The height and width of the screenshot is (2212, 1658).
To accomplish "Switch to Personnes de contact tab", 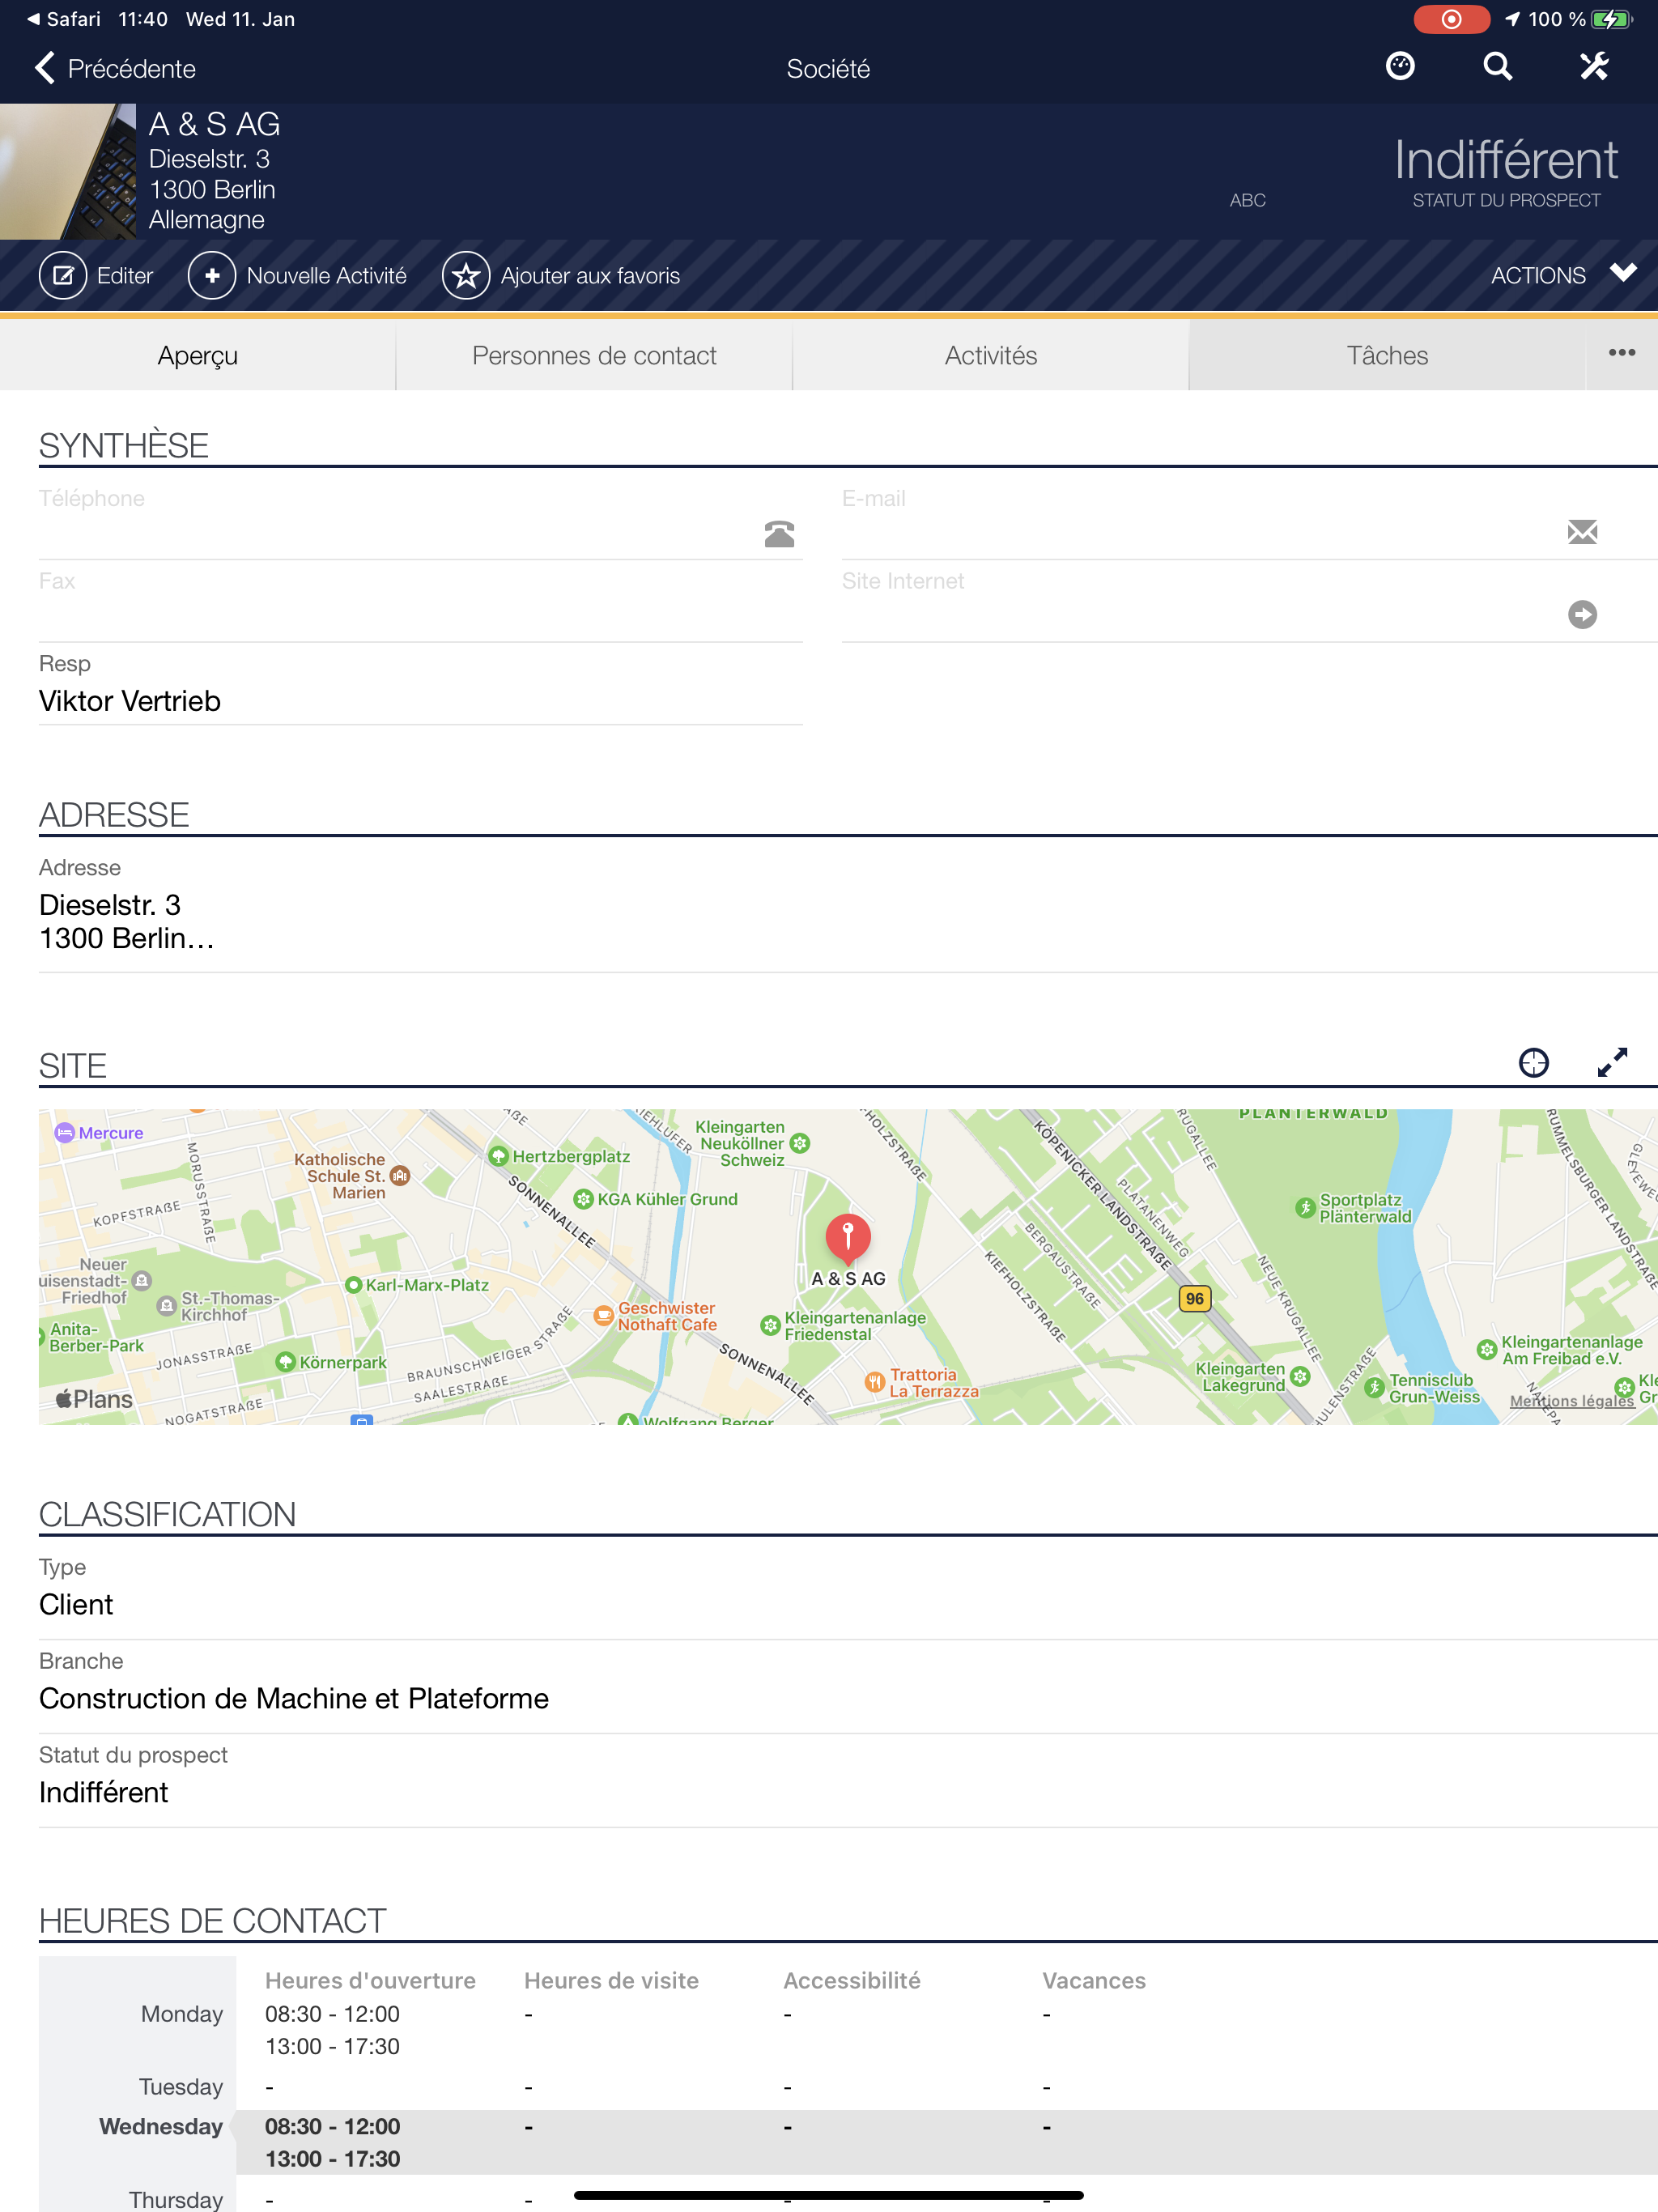I will coord(594,355).
